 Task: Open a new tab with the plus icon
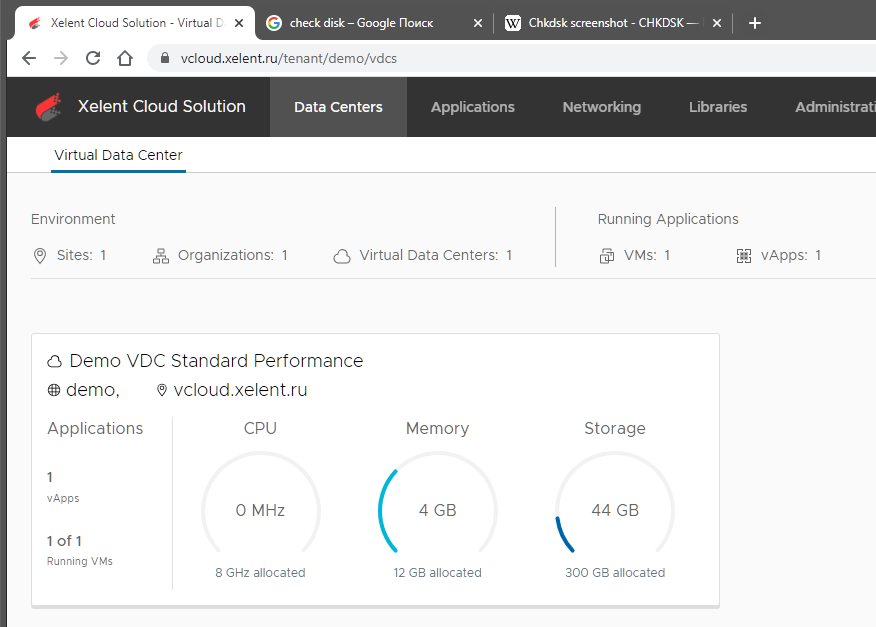[755, 23]
